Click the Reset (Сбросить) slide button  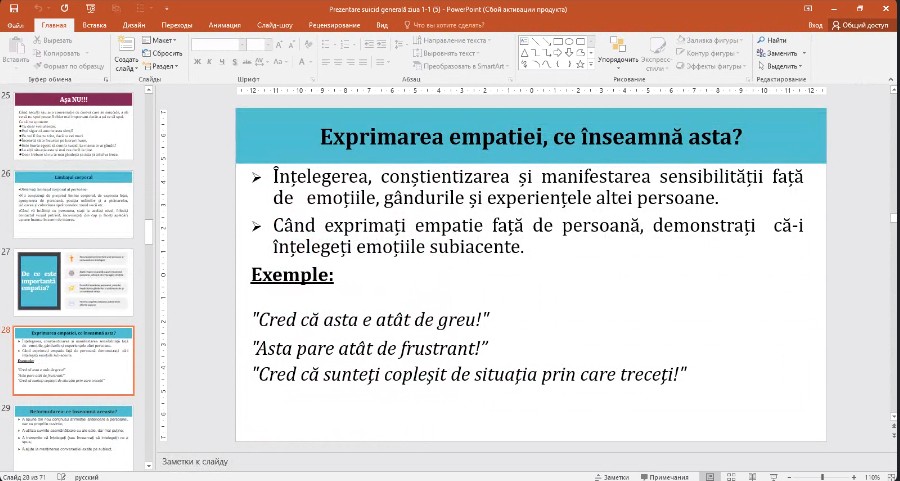(166, 53)
